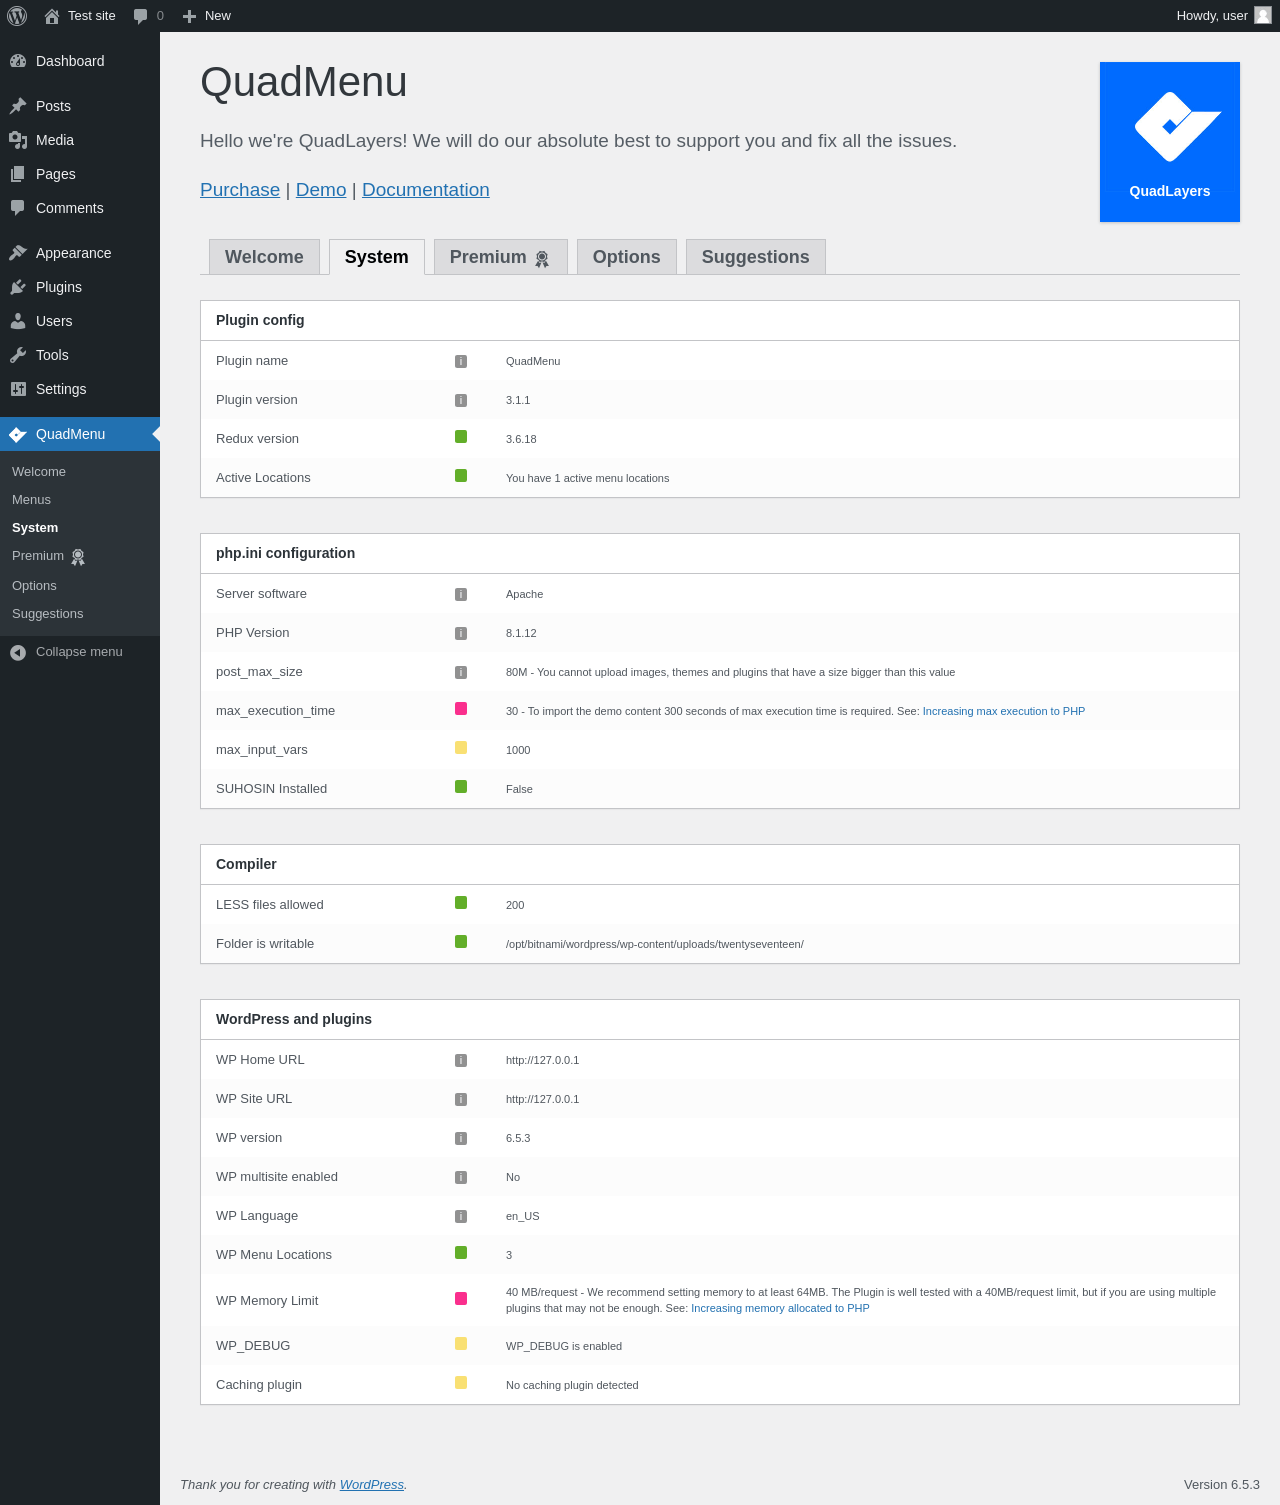Click info icon next to Plugin name
This screenshot has height=1505, width=1280.
(x=461, y=361)
